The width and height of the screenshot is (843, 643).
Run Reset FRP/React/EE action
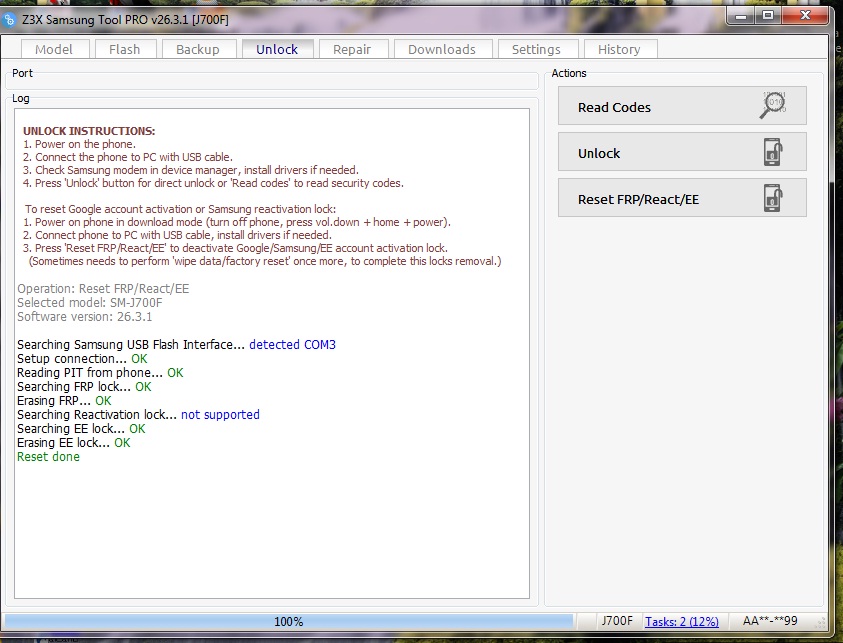pos(682,198)
